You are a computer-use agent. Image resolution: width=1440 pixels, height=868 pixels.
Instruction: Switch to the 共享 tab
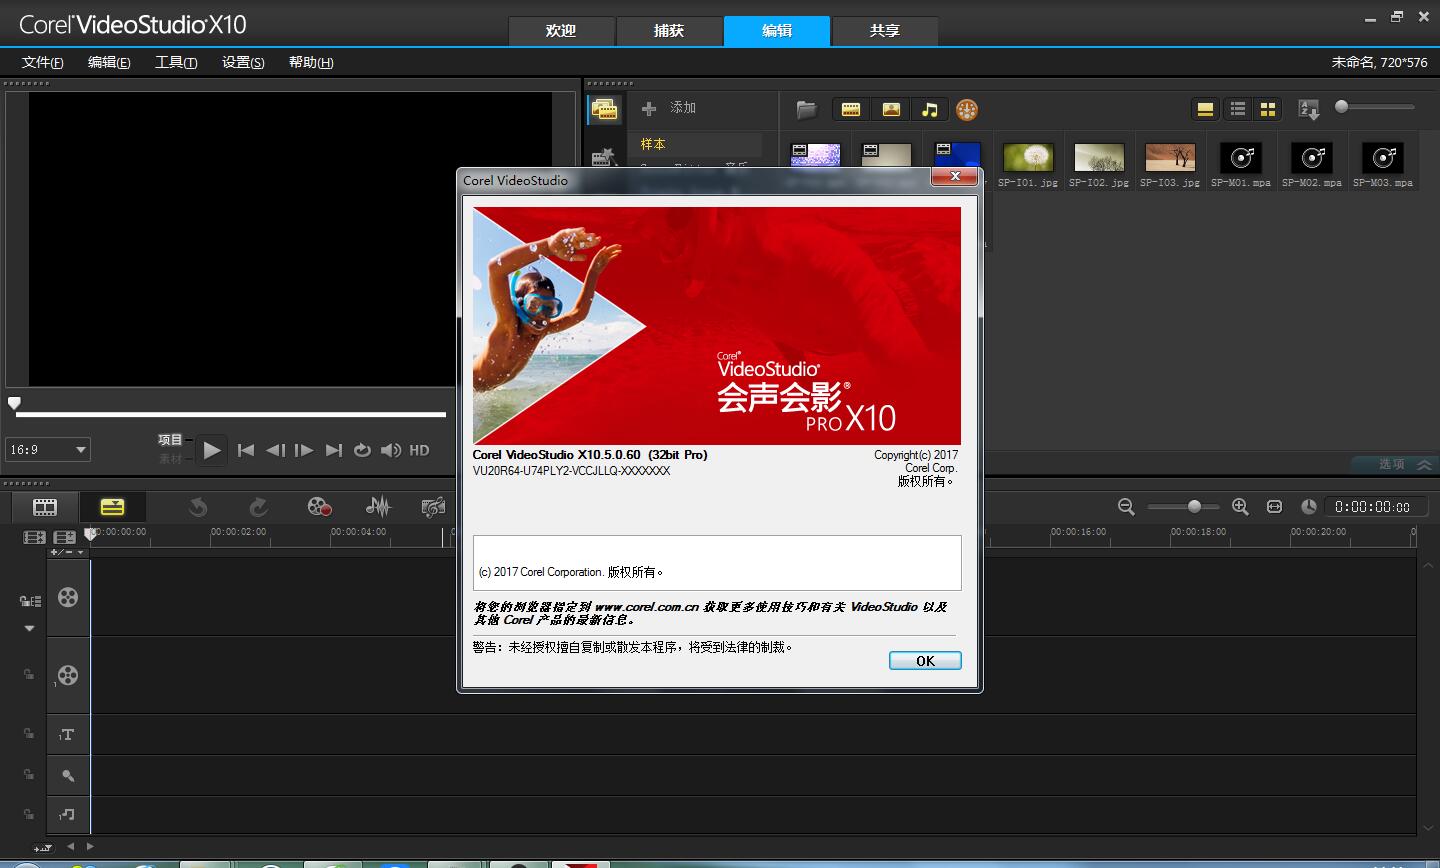click(x=885, y=31)
